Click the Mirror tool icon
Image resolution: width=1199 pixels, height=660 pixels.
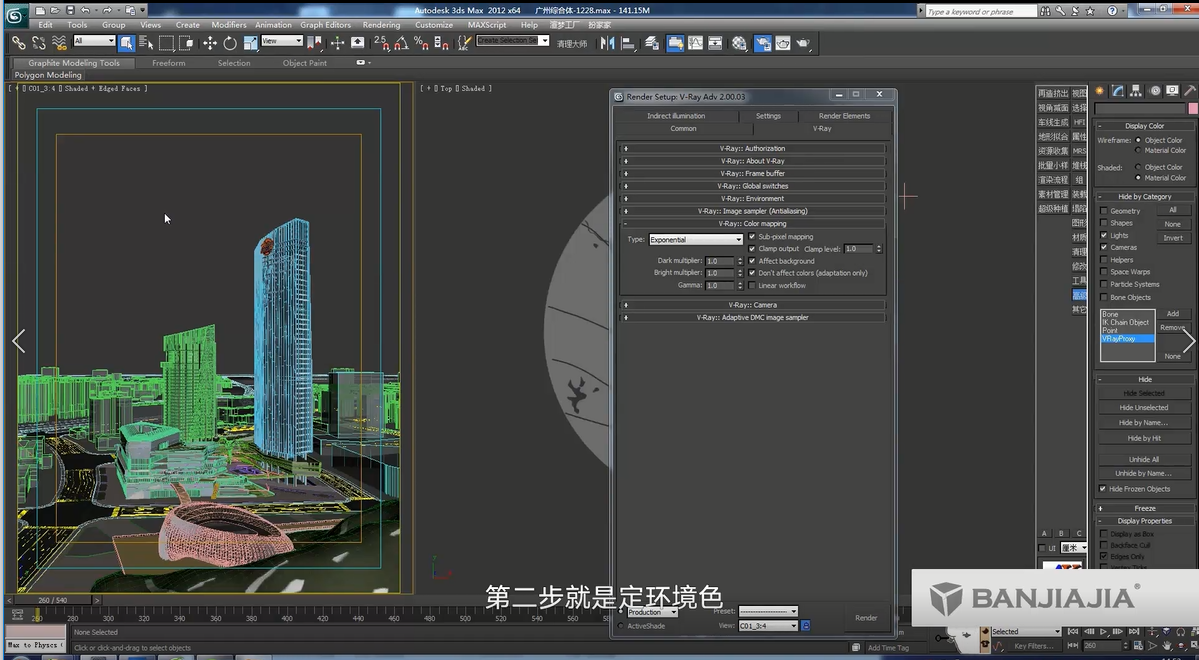608,43
